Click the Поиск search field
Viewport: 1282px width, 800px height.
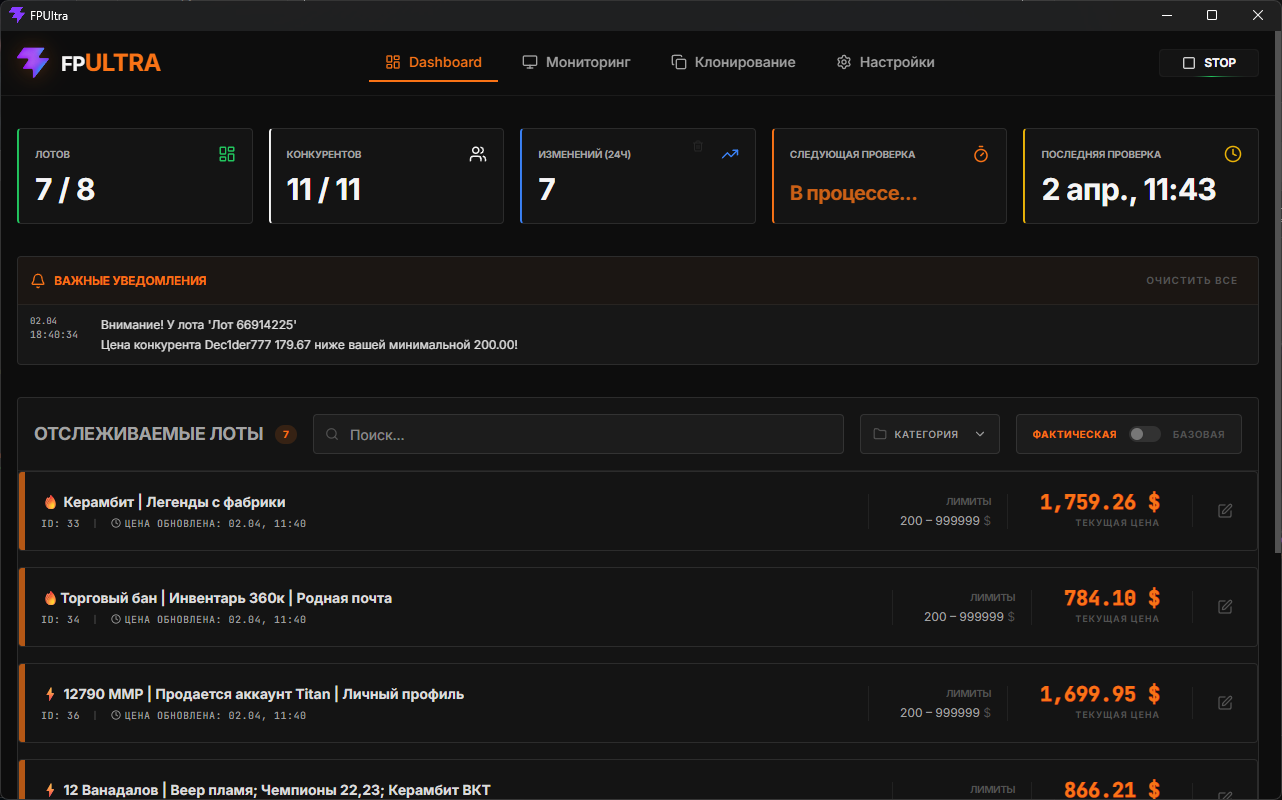(578, 435)
